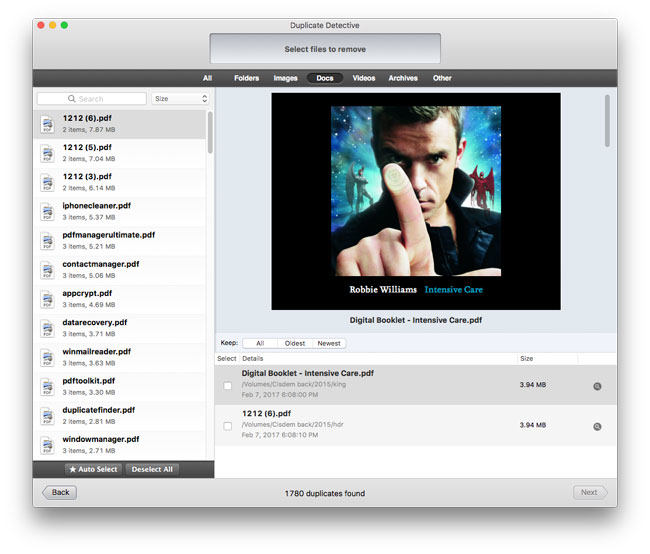Tick checkbox for Digital Booklet - Intensive Care.pdf
This screenshot has height=554, width=650.
pos(228,386)
